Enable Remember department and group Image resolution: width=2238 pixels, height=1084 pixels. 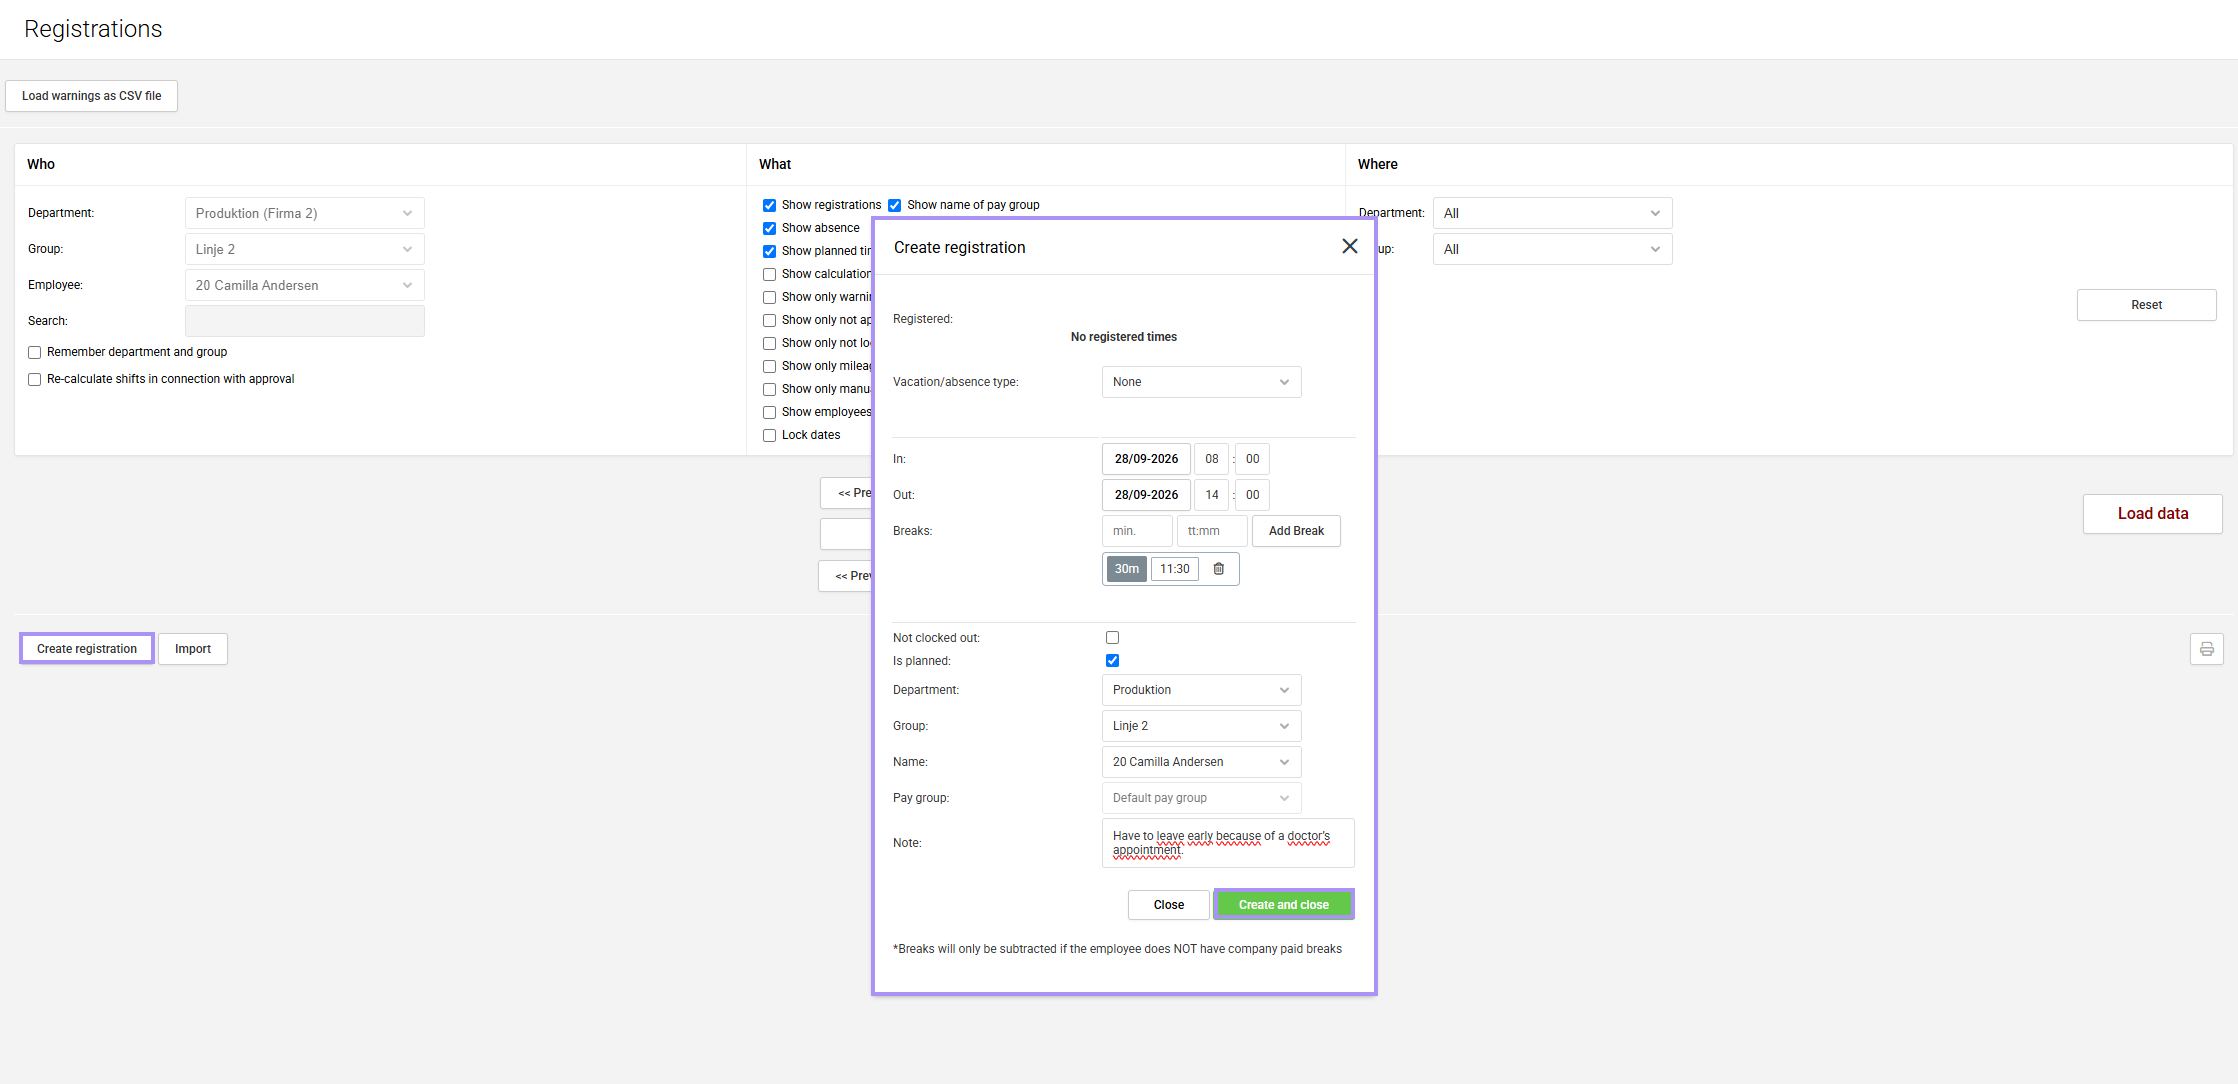click(x=35, y=352)
